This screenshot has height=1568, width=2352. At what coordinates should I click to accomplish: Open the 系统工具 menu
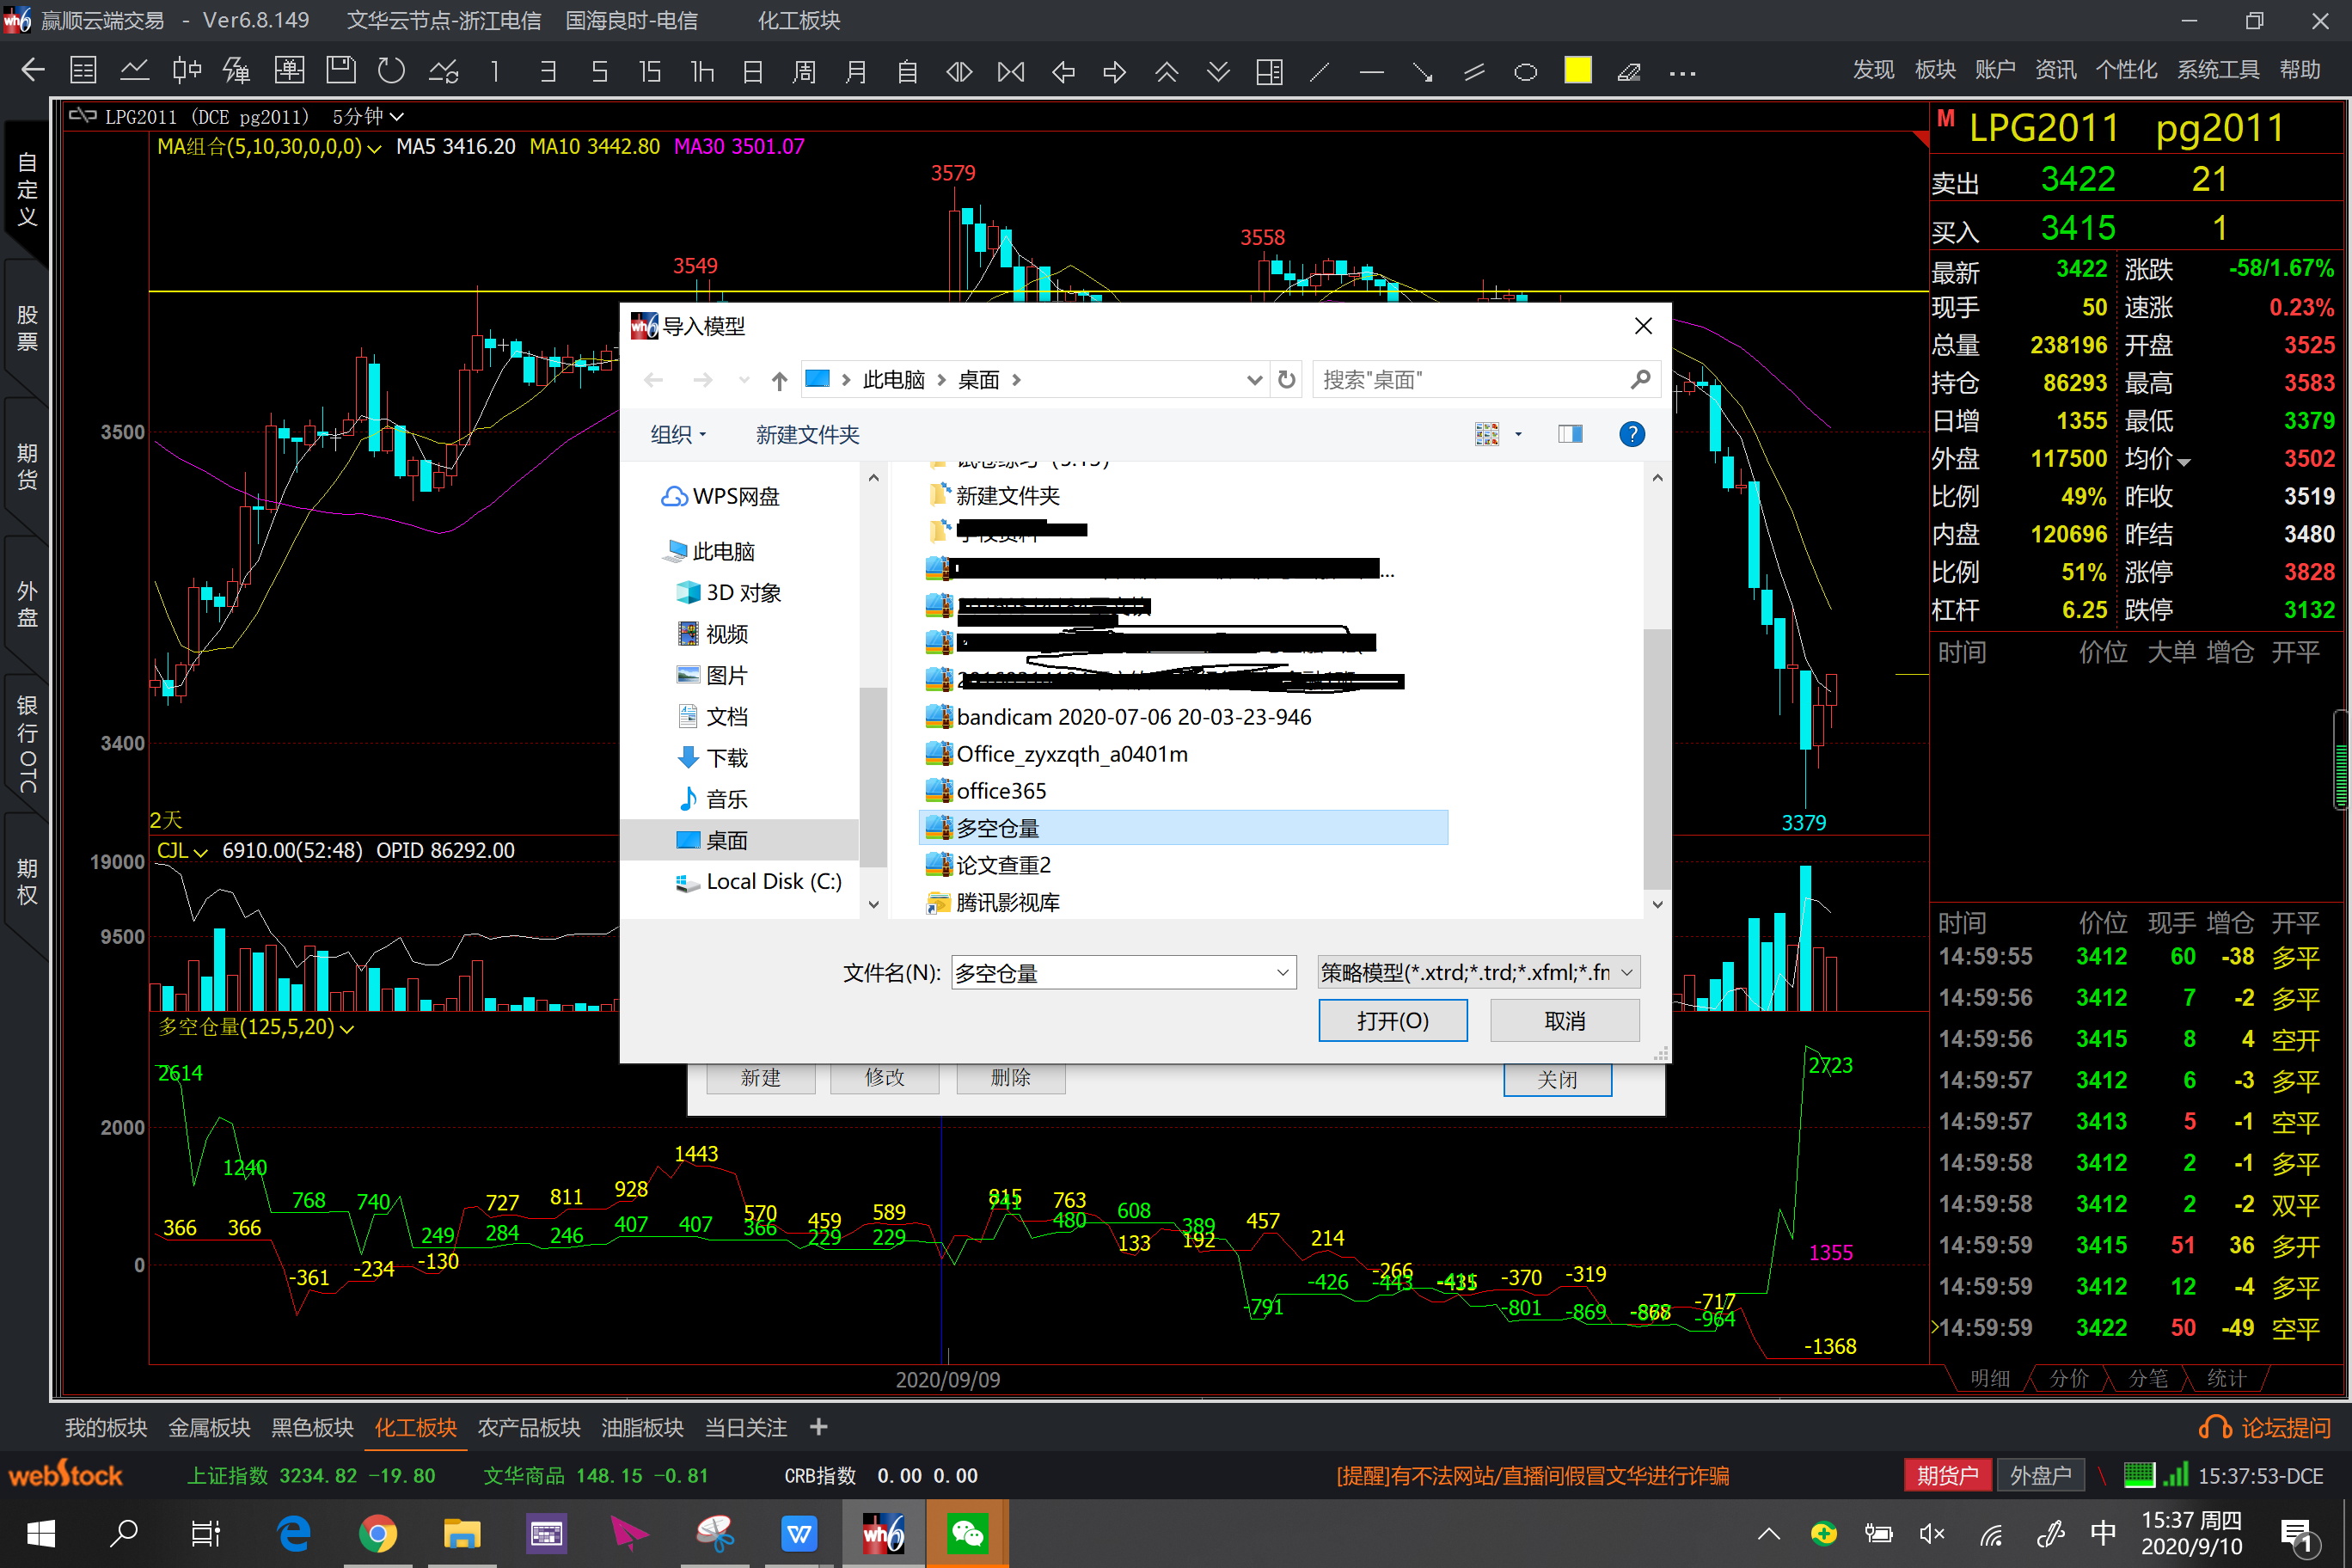click(x=2218, y=70)
